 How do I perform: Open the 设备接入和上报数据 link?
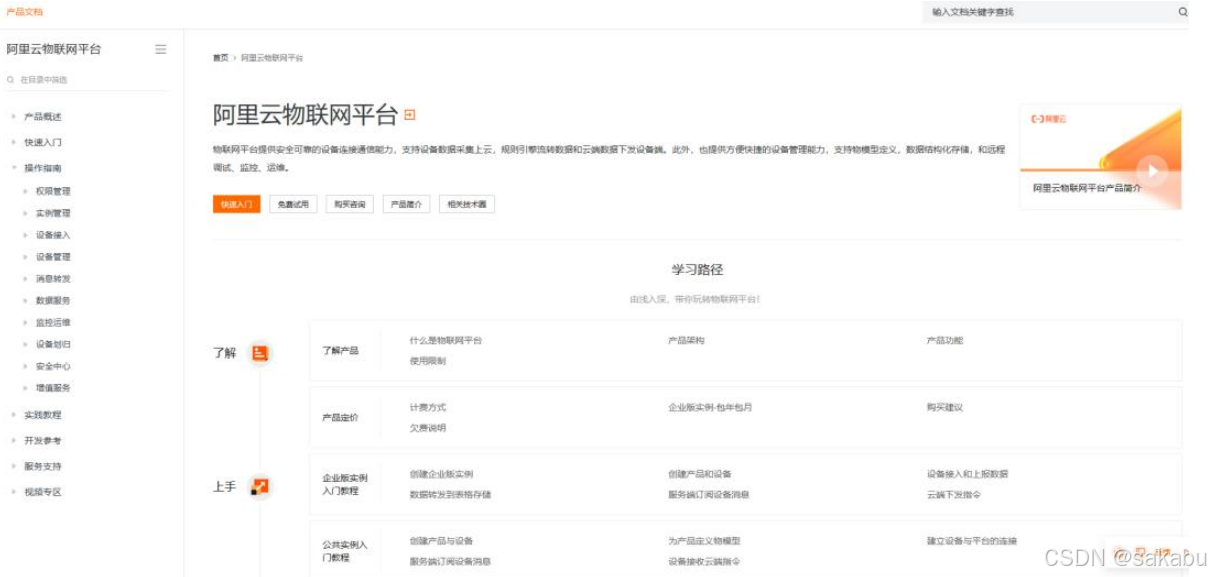(968, 474)
